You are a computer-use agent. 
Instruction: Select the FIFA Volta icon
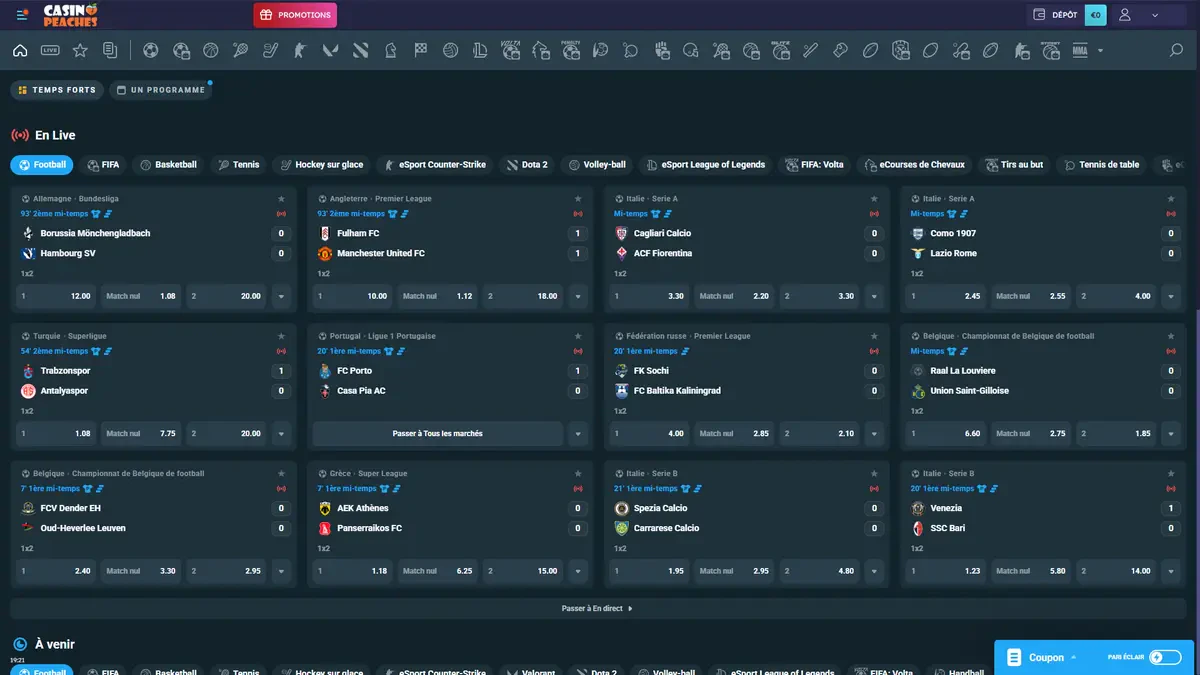(x=511, y=50)
